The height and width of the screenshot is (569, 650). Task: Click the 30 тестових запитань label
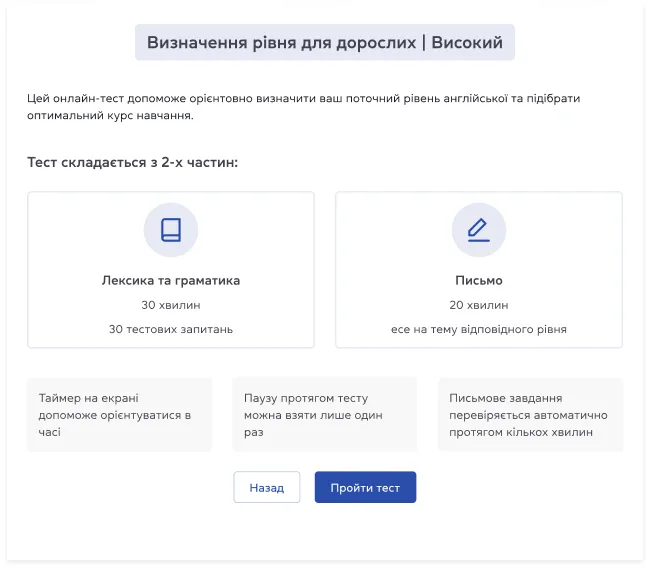point(171,329)
